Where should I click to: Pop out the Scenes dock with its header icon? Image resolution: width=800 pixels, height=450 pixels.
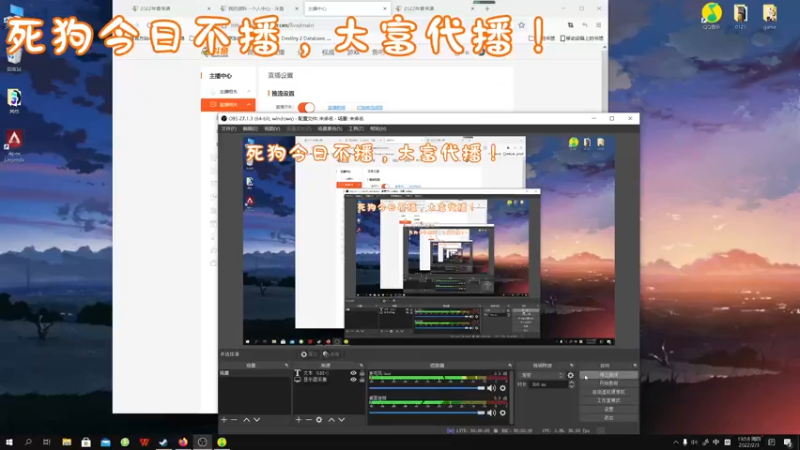click(x=286, y=365)
